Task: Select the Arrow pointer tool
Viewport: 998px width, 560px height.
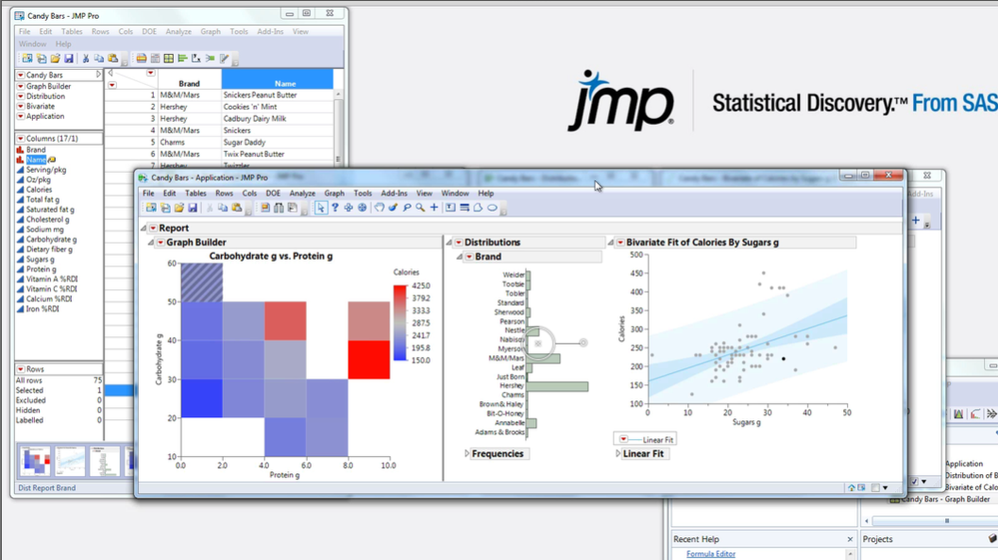Action: (321, 207)
